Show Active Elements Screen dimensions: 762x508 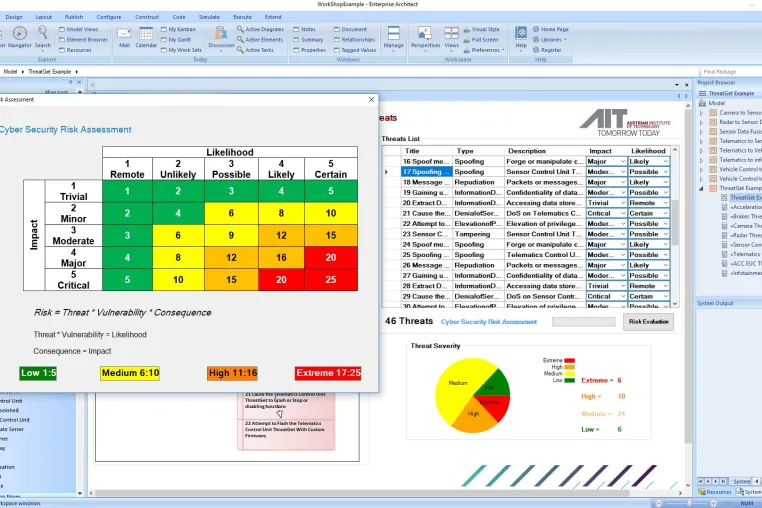[x=260, y=39]
